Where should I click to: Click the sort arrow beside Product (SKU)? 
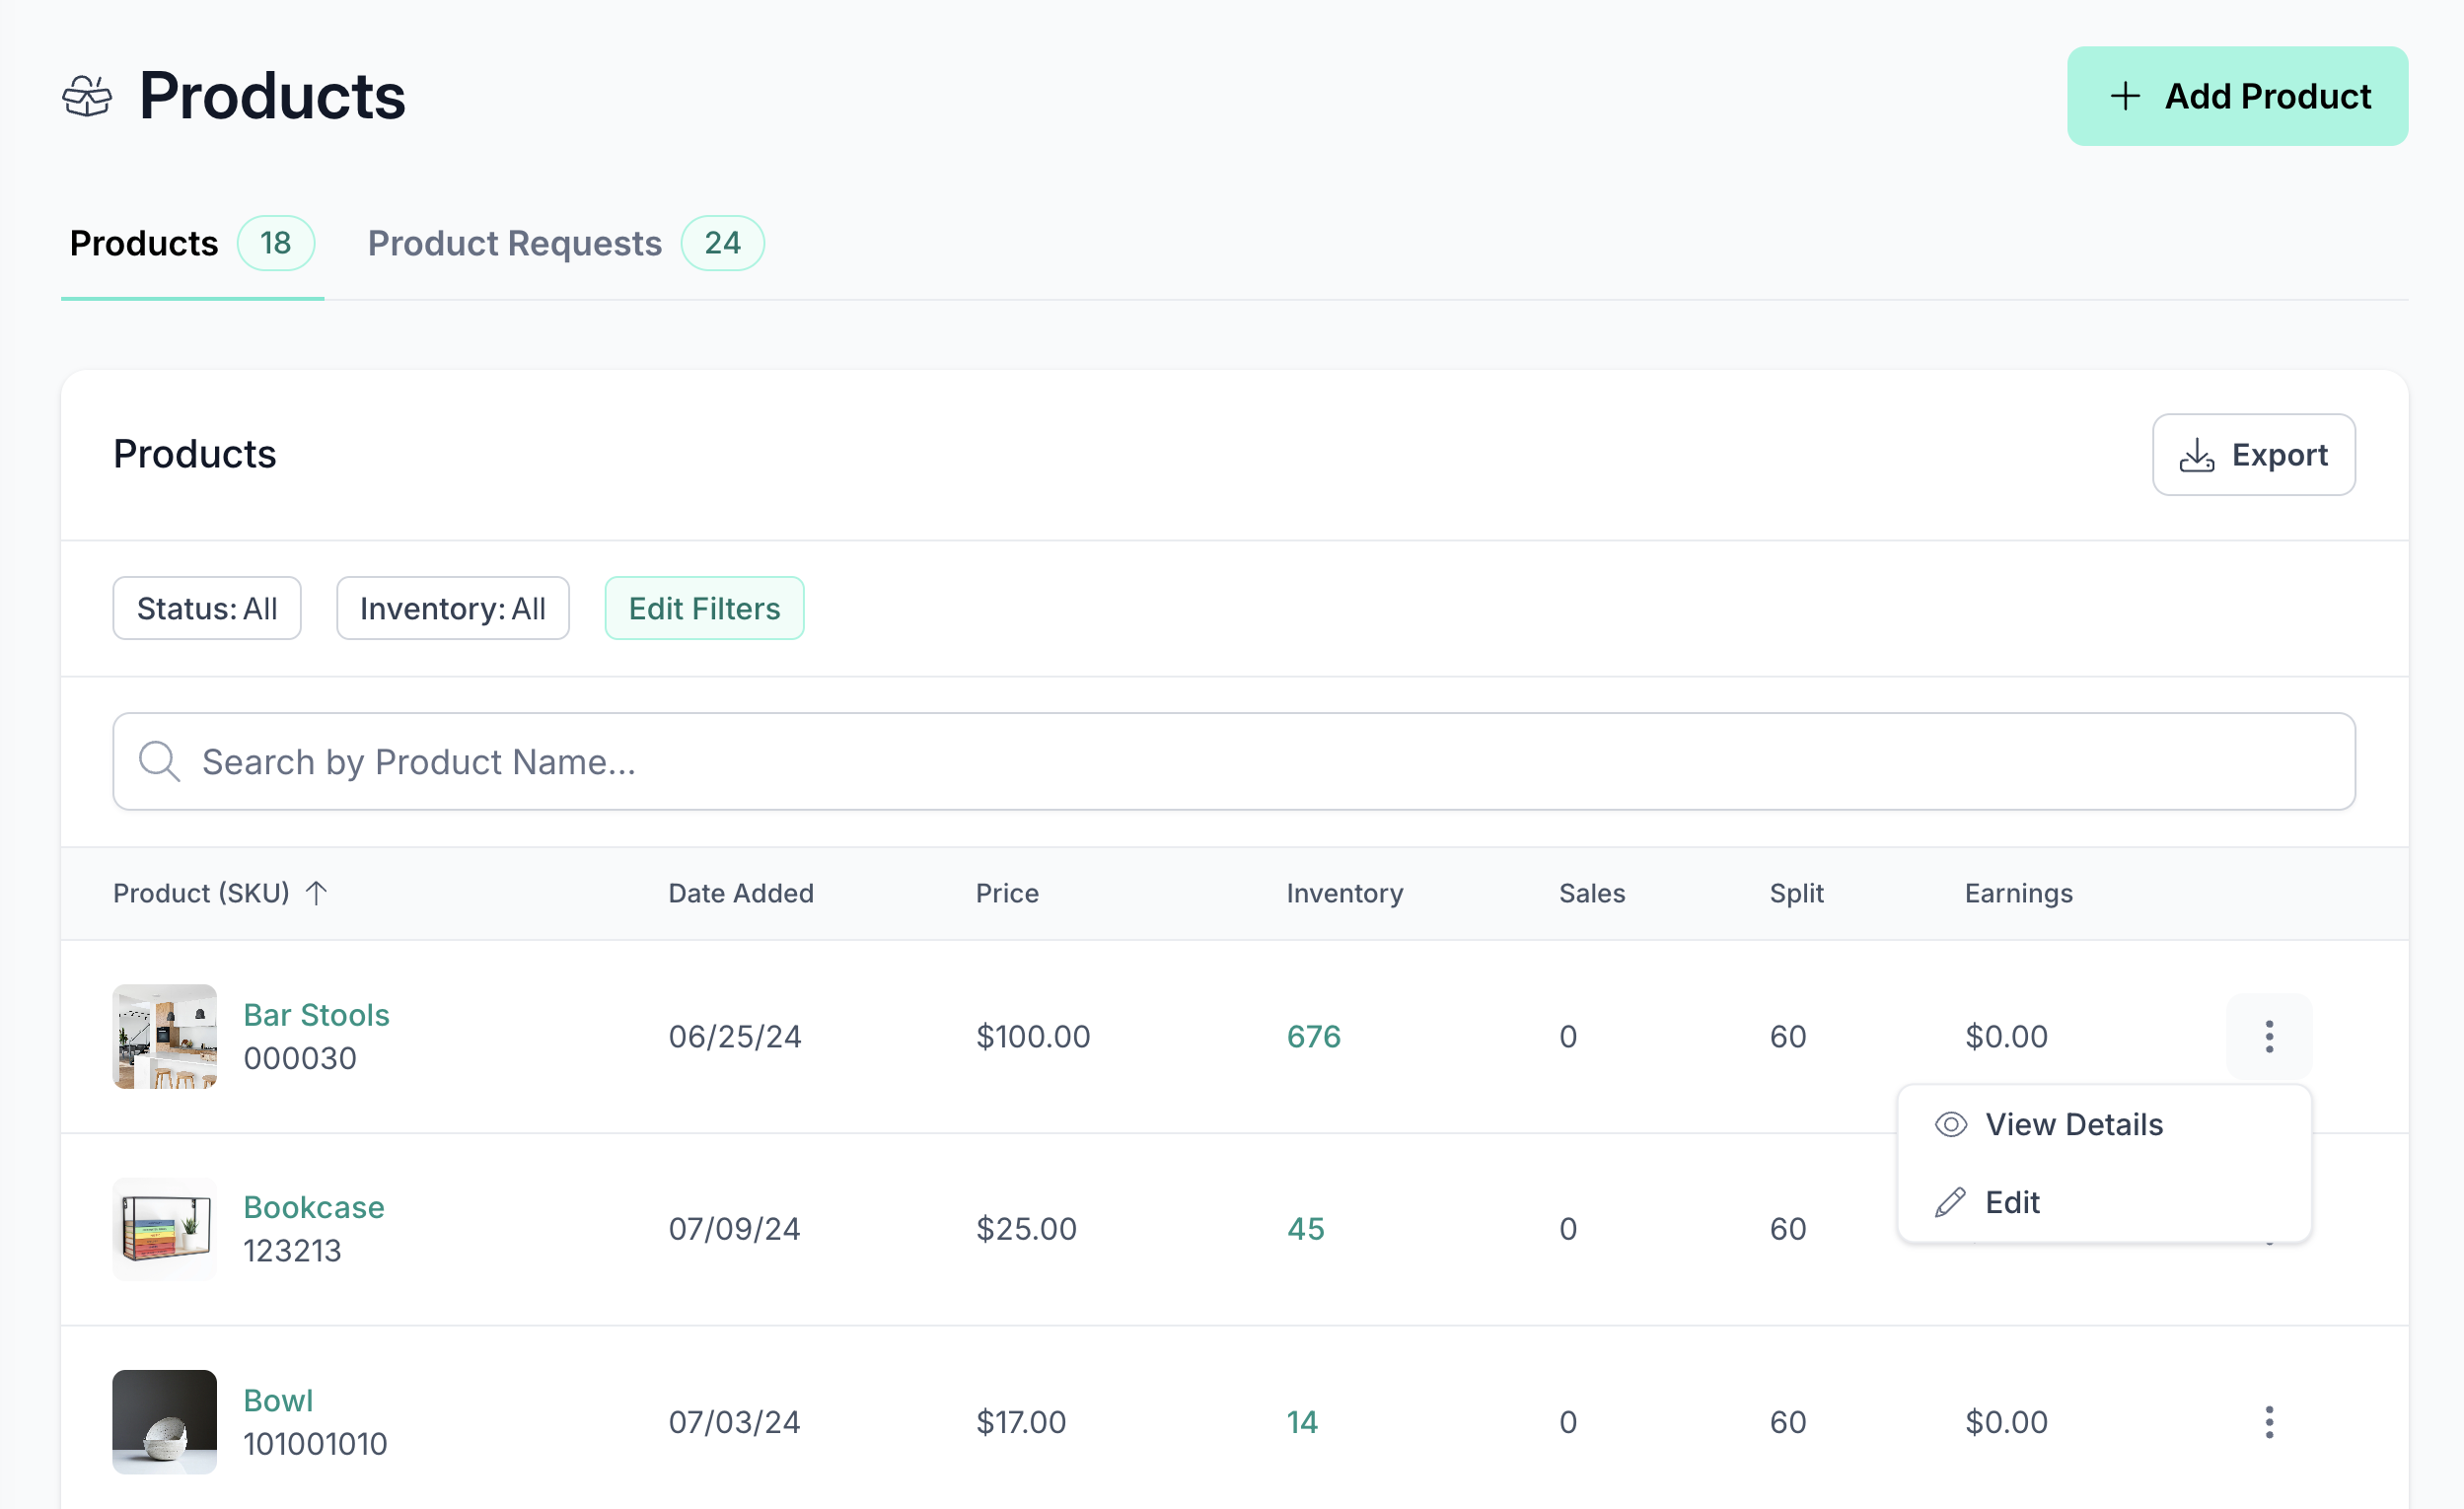tap(316, 893)
